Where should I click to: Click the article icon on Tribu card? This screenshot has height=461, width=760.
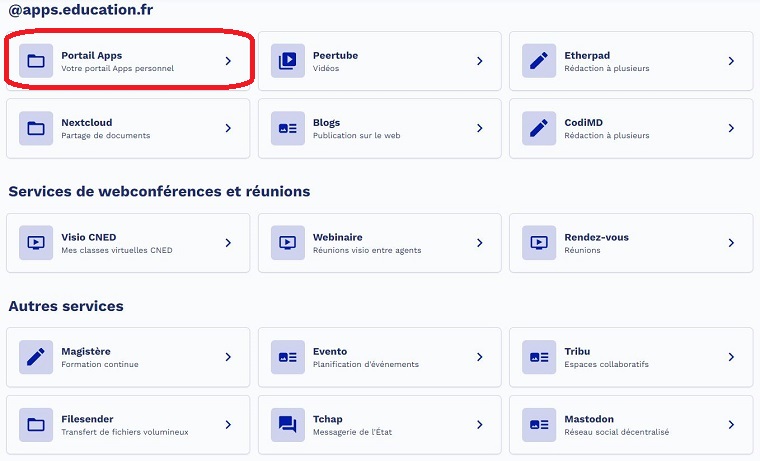[539, 357]
